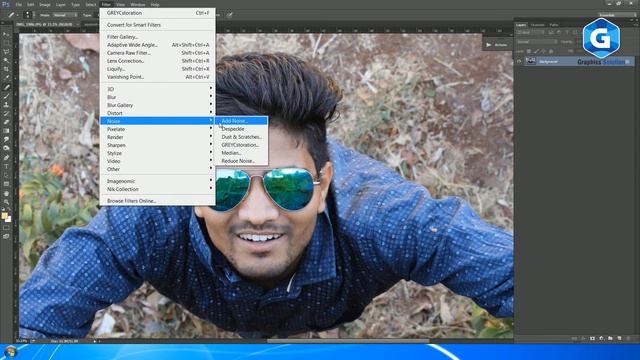Hide the Background layer eye icon
Screen dimensions: 640x360
click(x=519, y=61)
